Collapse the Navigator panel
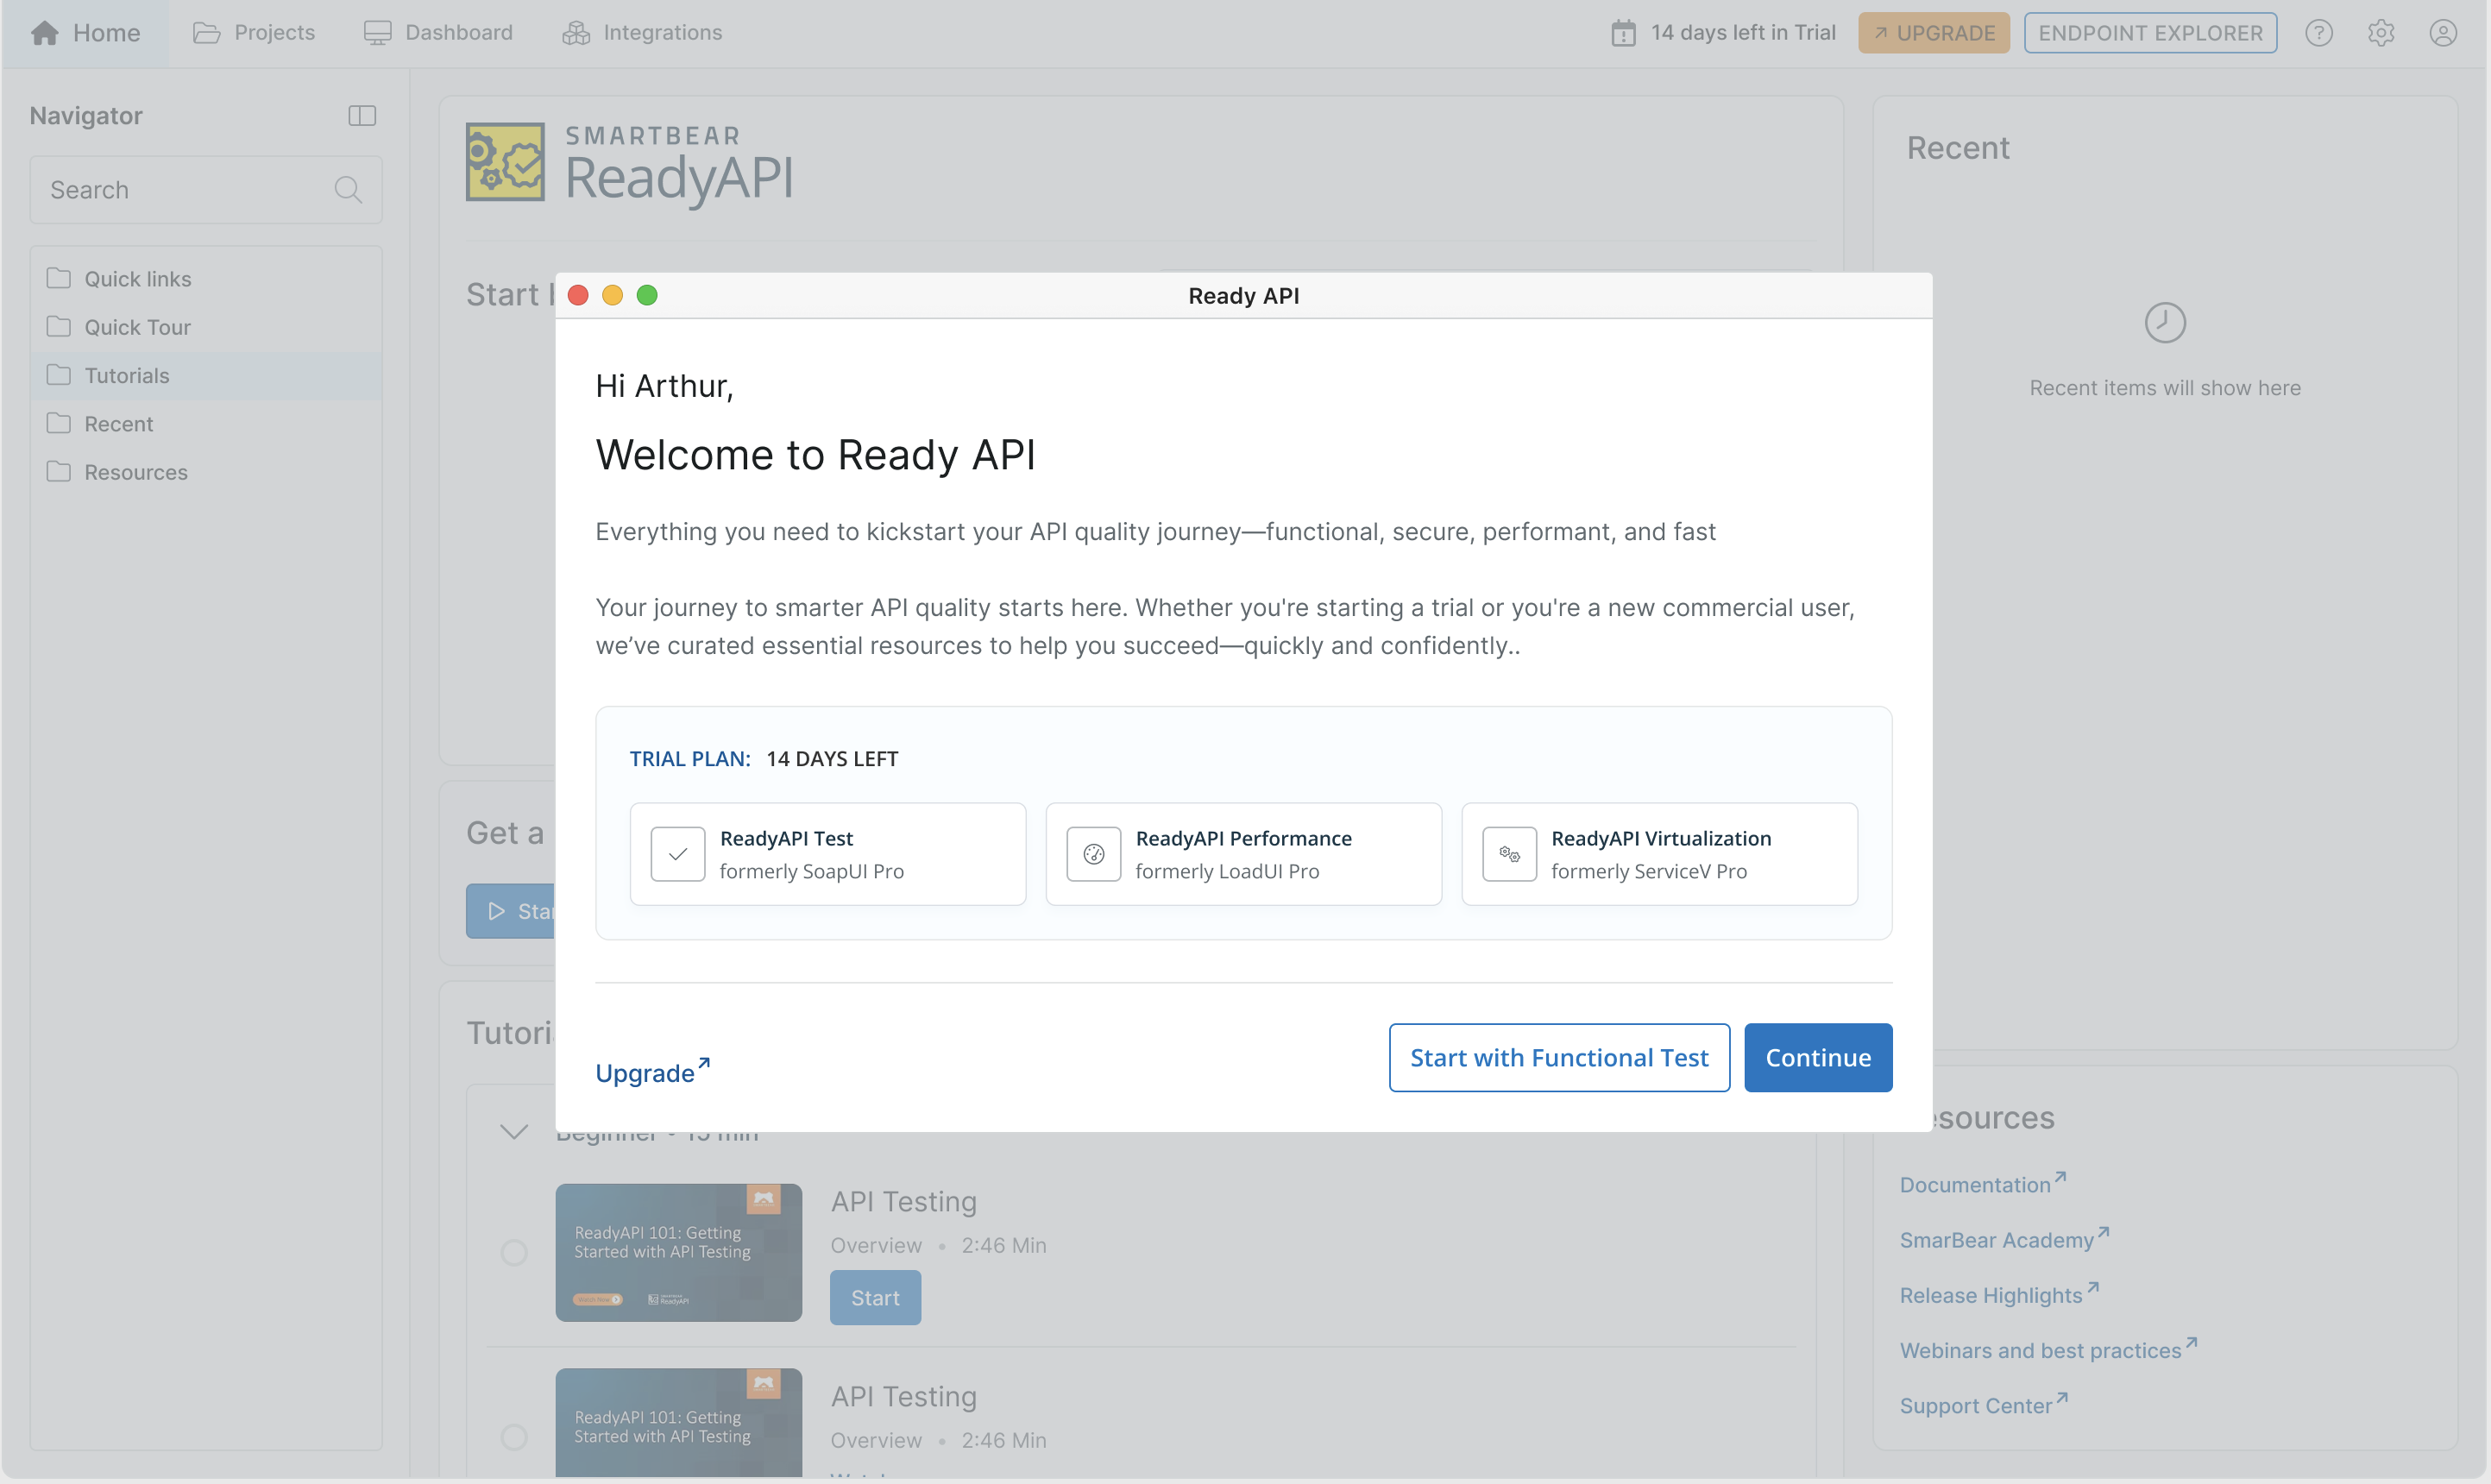The height and width of the screenshot is (1484, 2491). click(362, 116)
